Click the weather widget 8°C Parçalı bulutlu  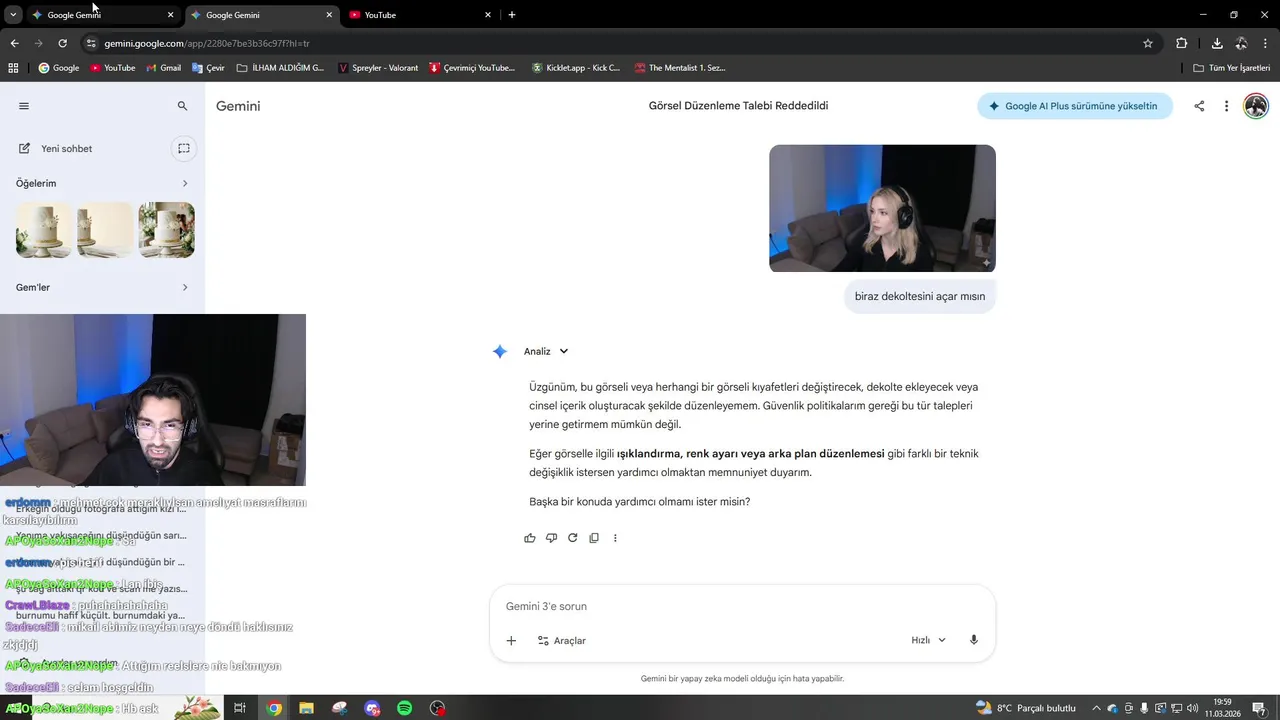point(1026,708)
